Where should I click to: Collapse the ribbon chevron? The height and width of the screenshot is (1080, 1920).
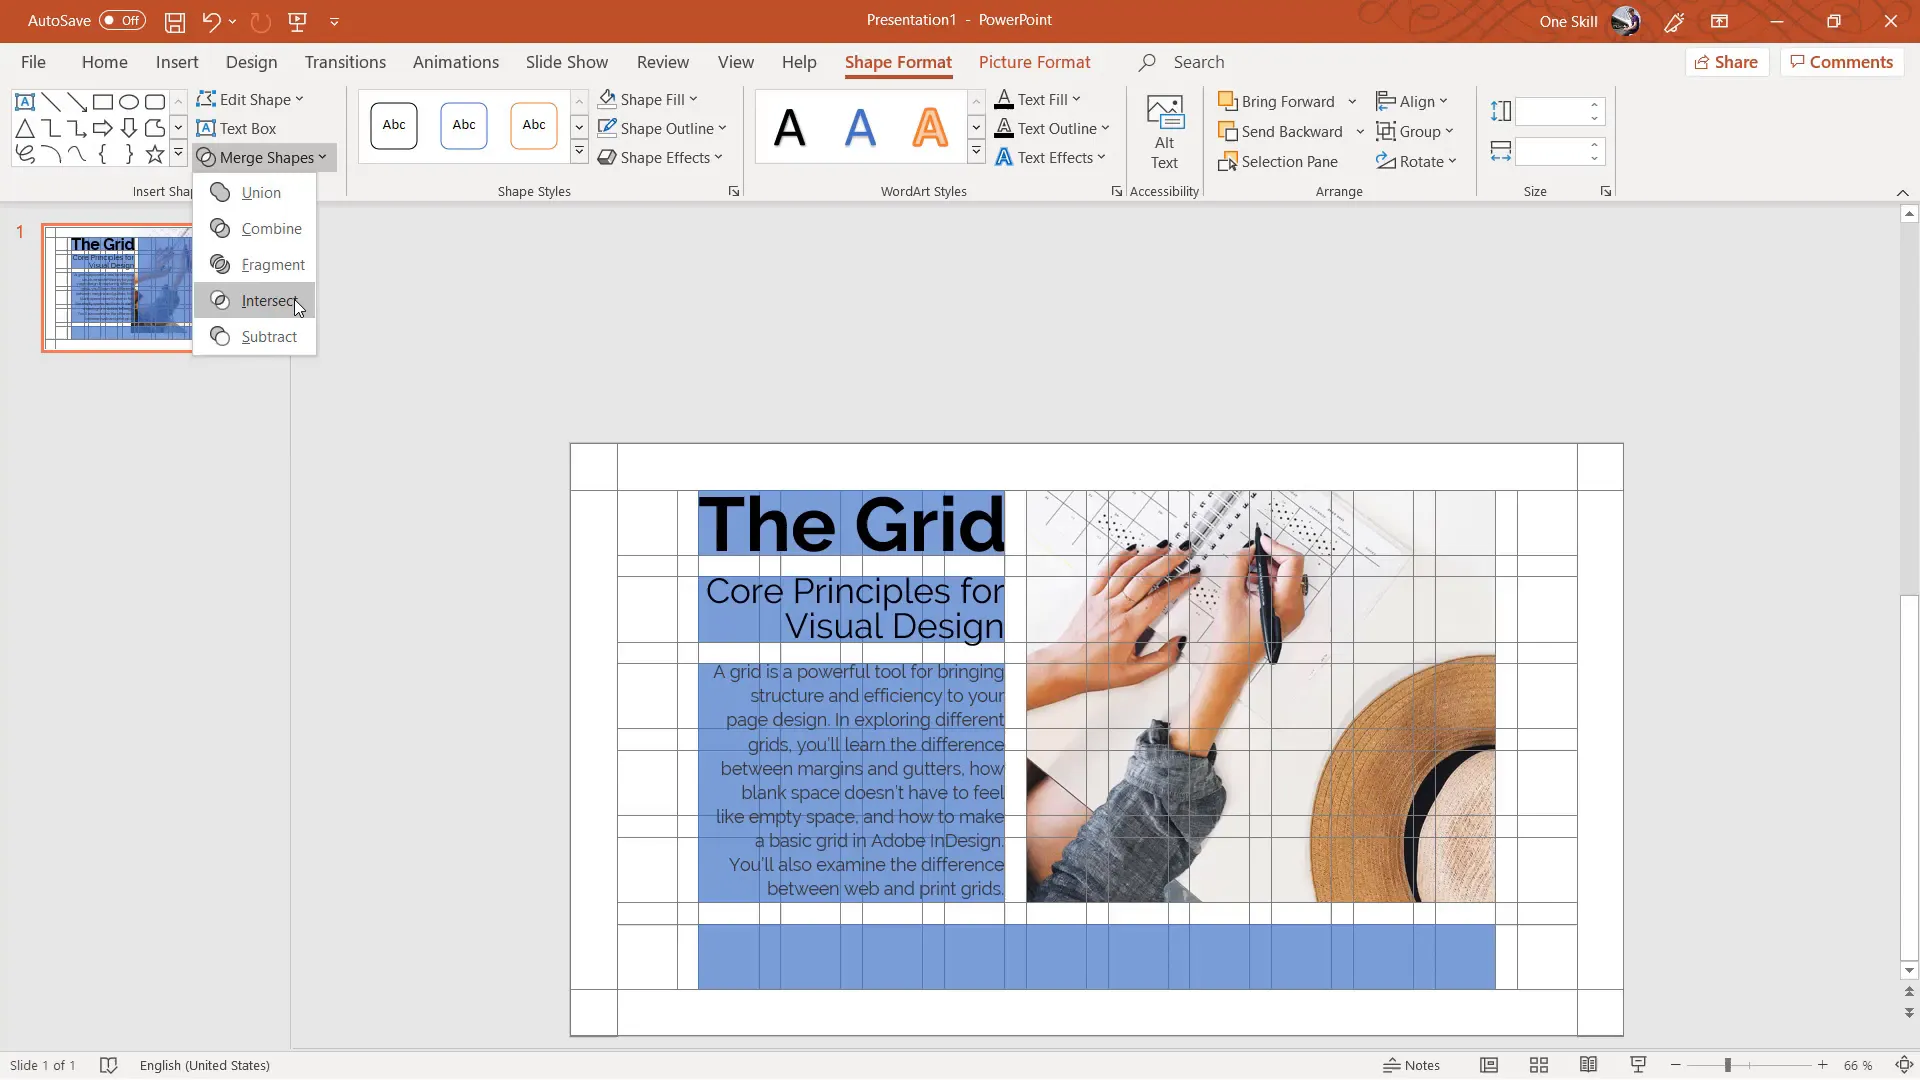click(x=1902, y=192)
